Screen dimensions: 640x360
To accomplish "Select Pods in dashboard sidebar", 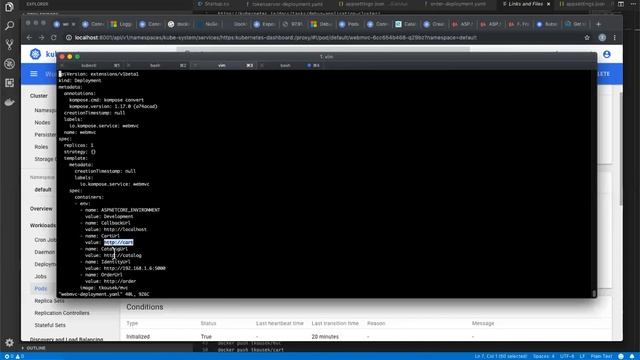I will click(41, 289).
